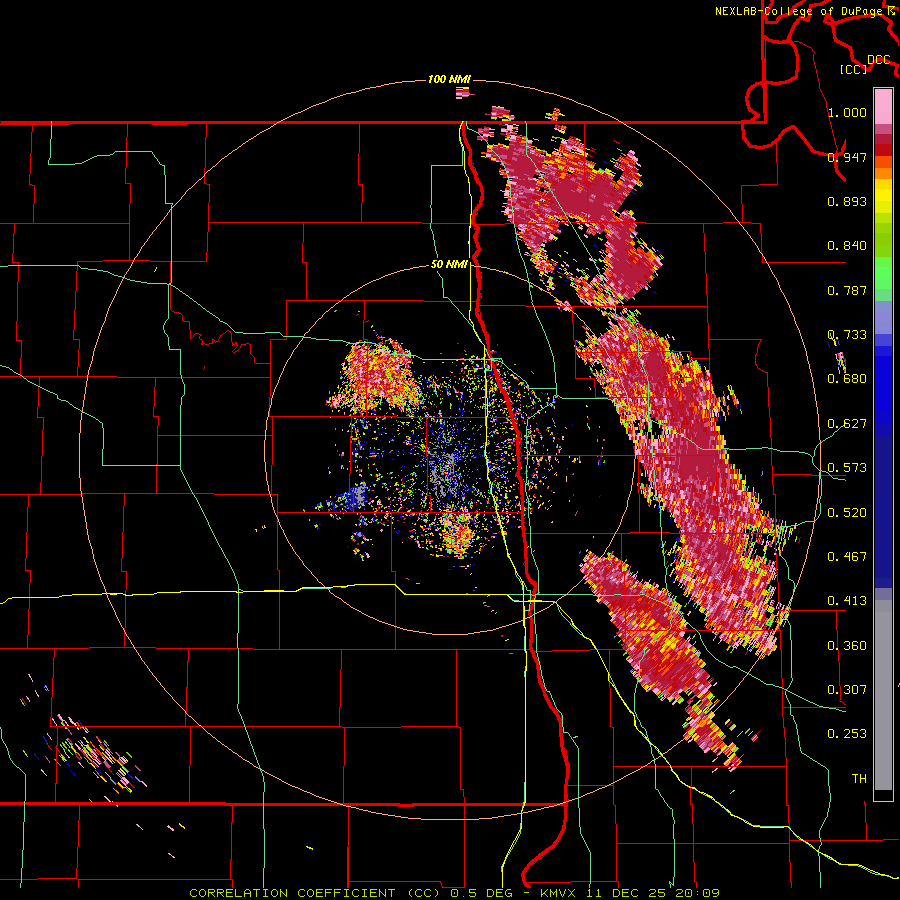This screenshot has height=900, width=900.
Task: Click the TH threshold label
Action: (859, 778)
